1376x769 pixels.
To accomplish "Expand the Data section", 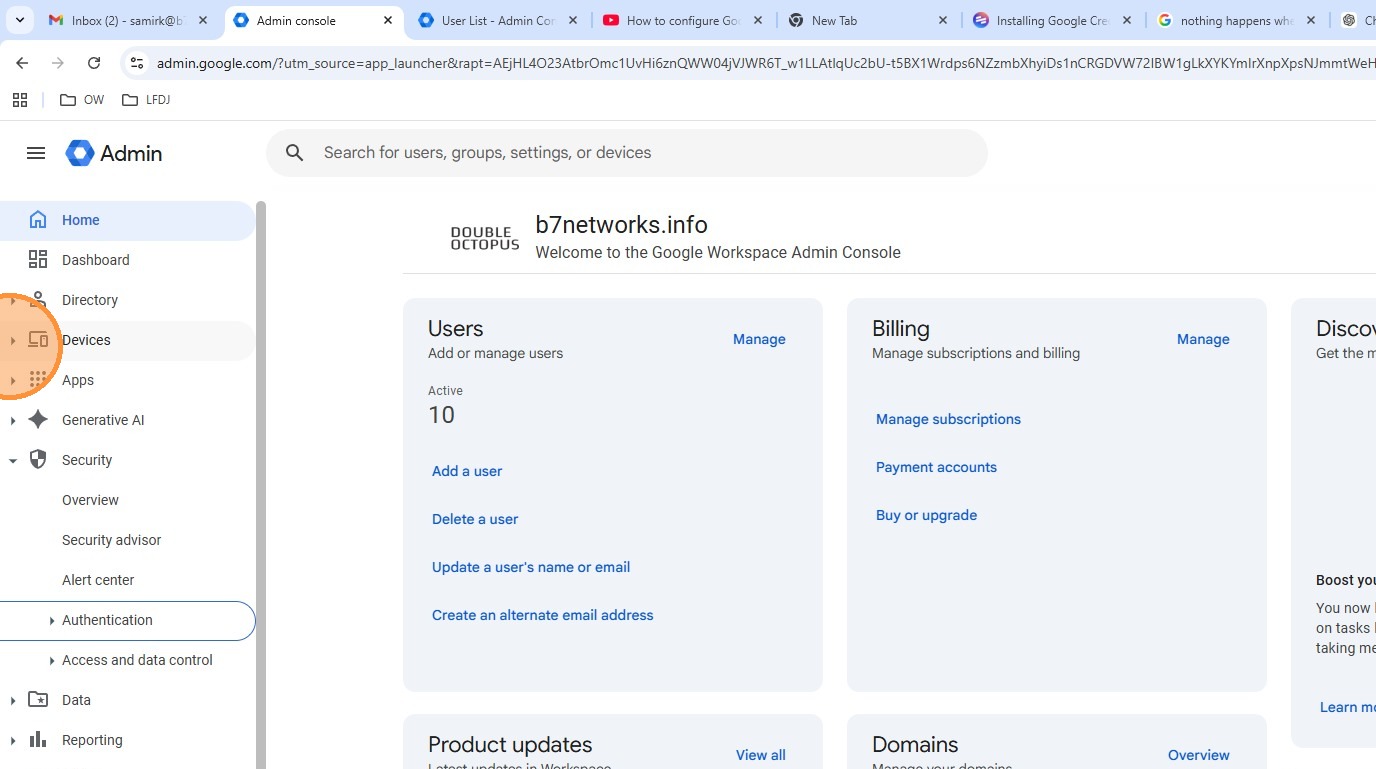I will point(12,701).
